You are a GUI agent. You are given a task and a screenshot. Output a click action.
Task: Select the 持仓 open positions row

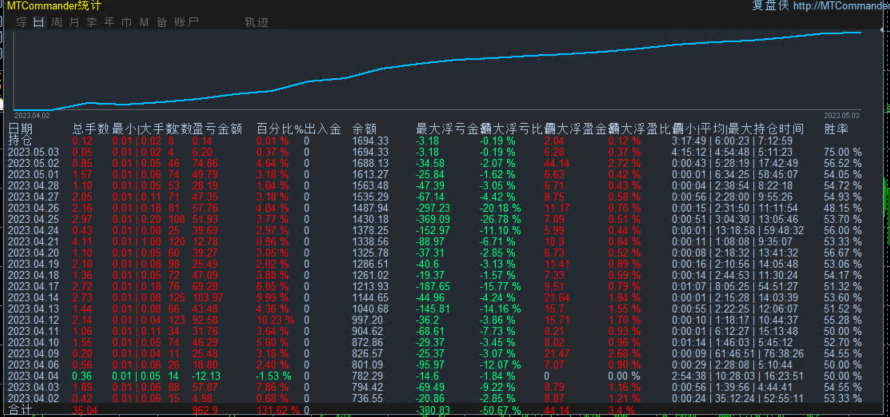click(x=436, y=140)
